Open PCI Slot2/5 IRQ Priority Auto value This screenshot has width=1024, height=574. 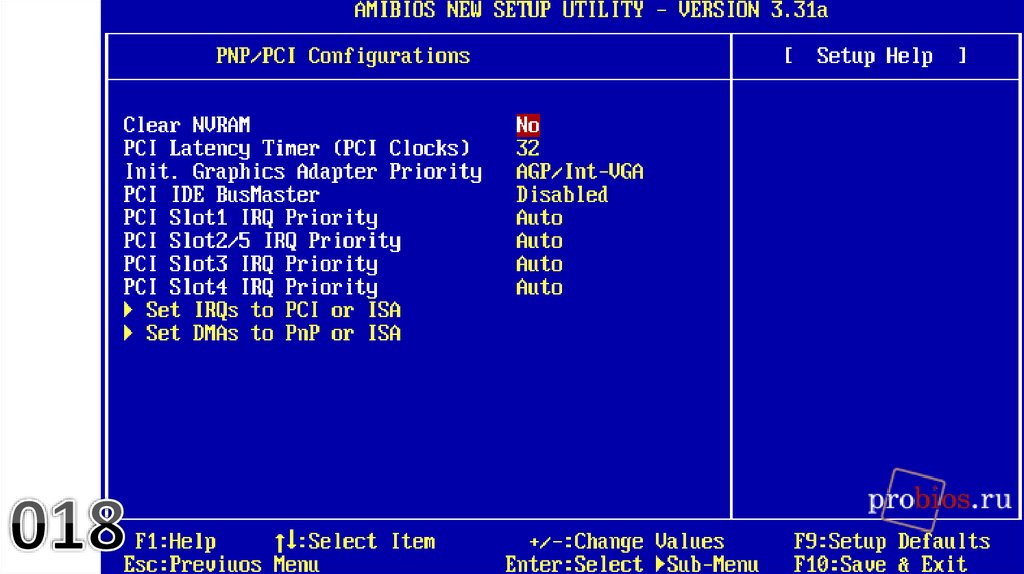[x=539, y=240]
